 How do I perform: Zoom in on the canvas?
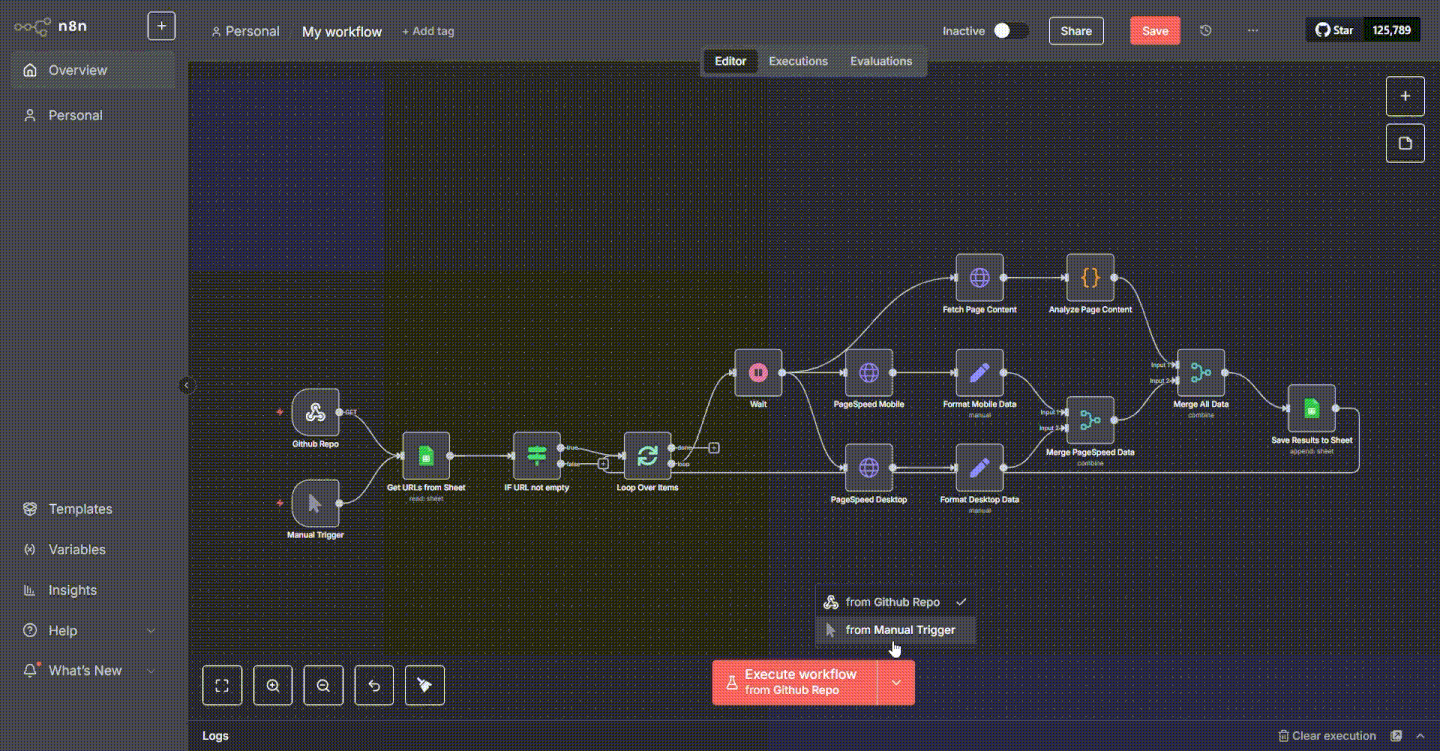tap(273, 686)
